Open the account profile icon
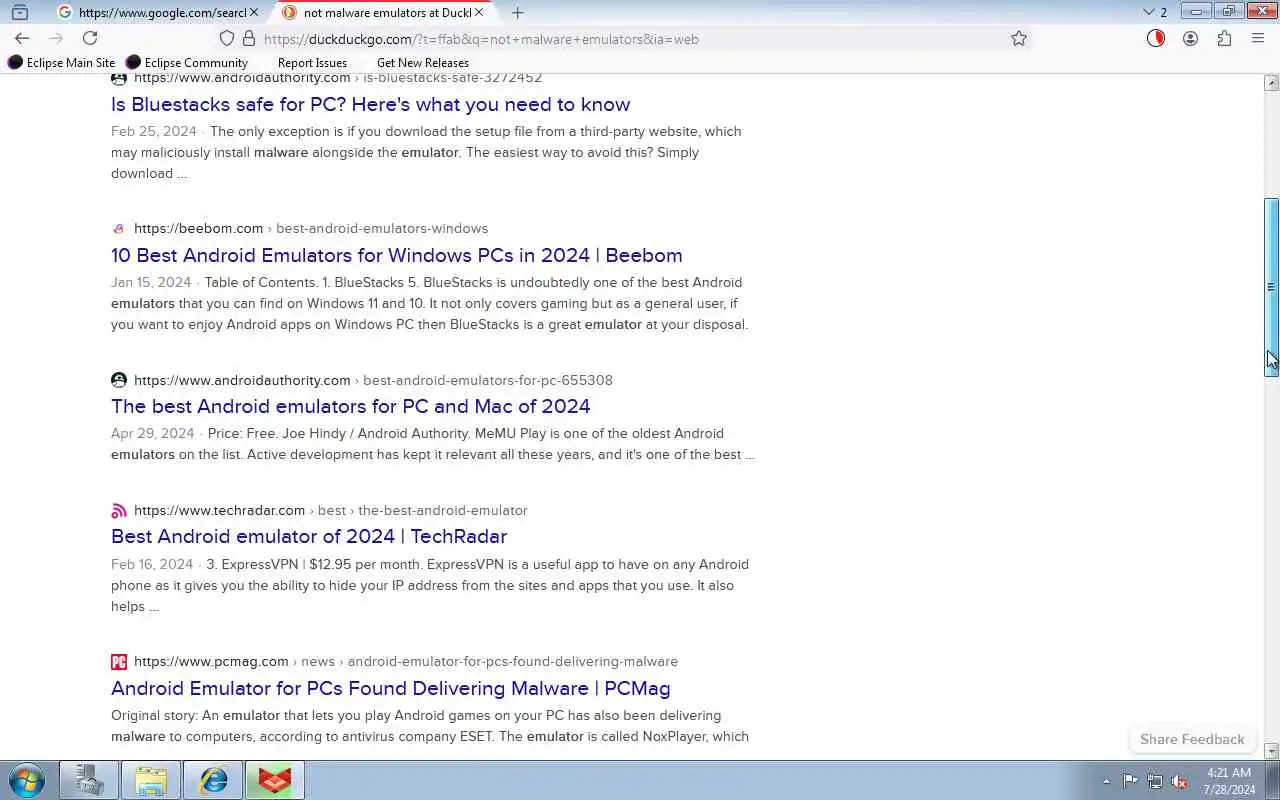1280x800 pixels. click(x=1190, y=38)
